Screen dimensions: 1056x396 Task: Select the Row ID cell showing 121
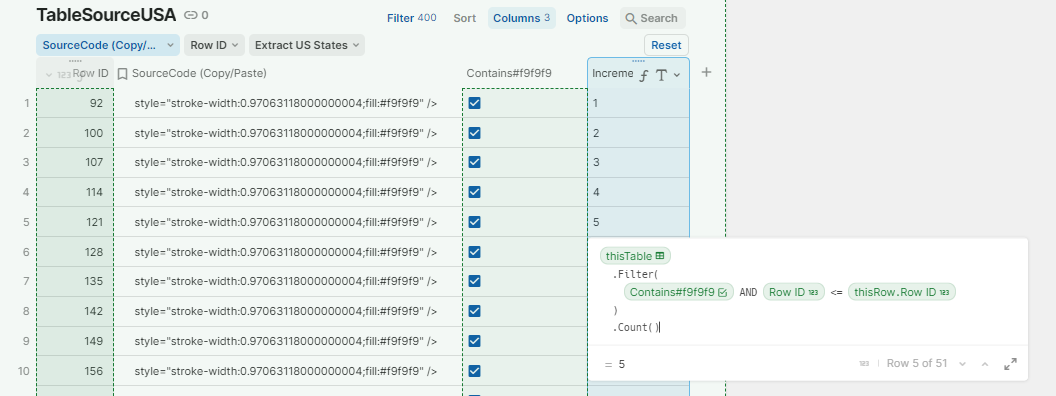(75, 222)
